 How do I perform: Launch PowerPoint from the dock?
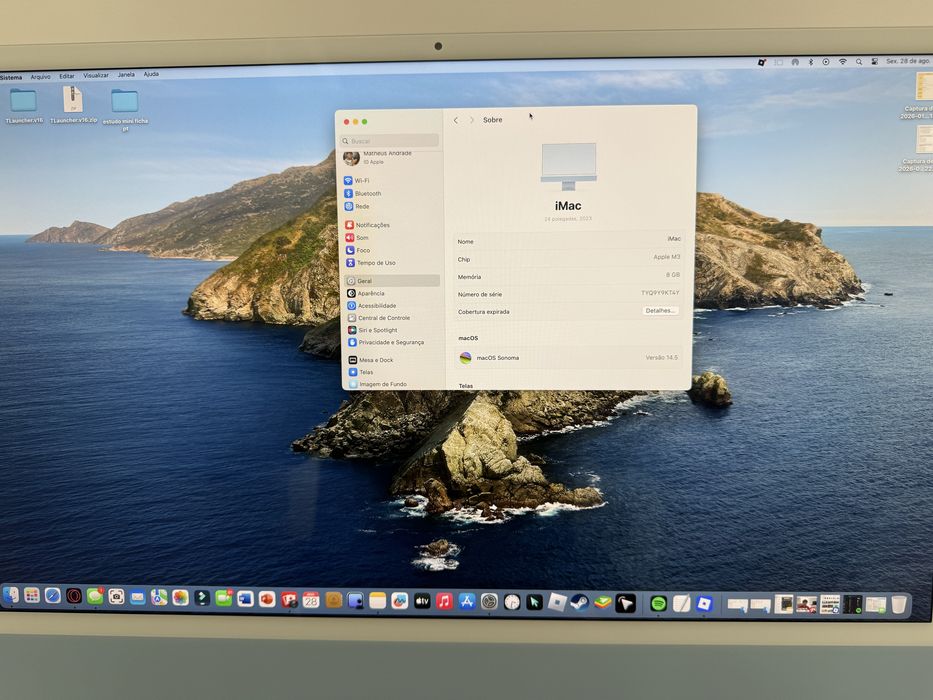coord(267,599)
